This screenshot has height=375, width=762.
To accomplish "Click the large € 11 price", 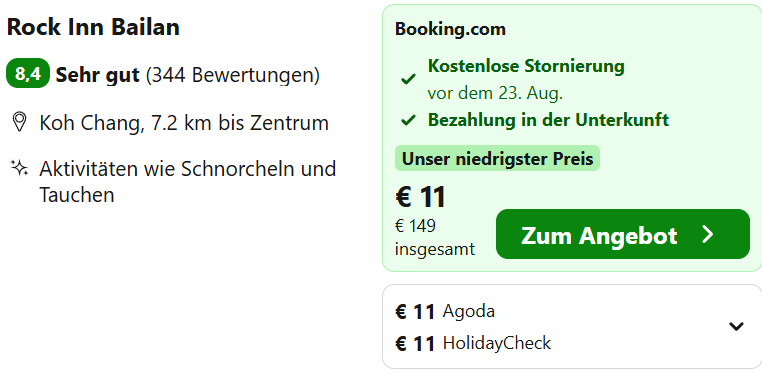I will pyautogui.click(x=421, y=197).
